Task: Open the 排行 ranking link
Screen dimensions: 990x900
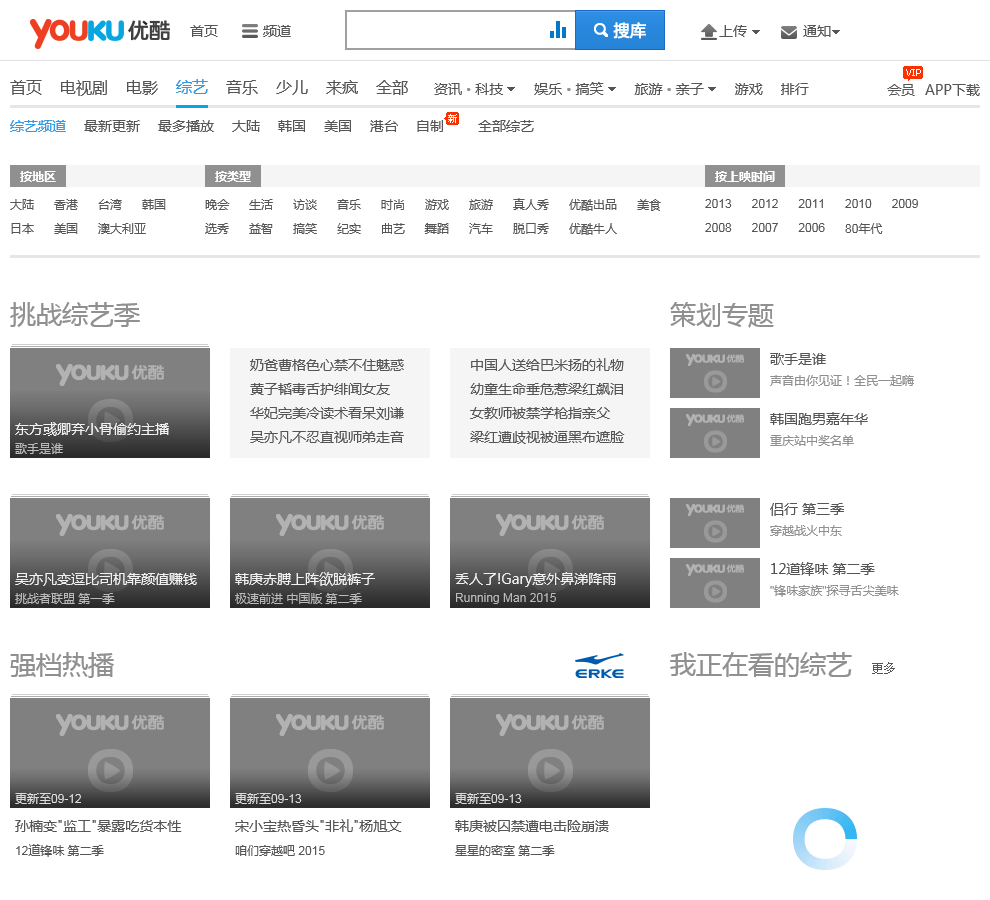Action: coord(794,89)
